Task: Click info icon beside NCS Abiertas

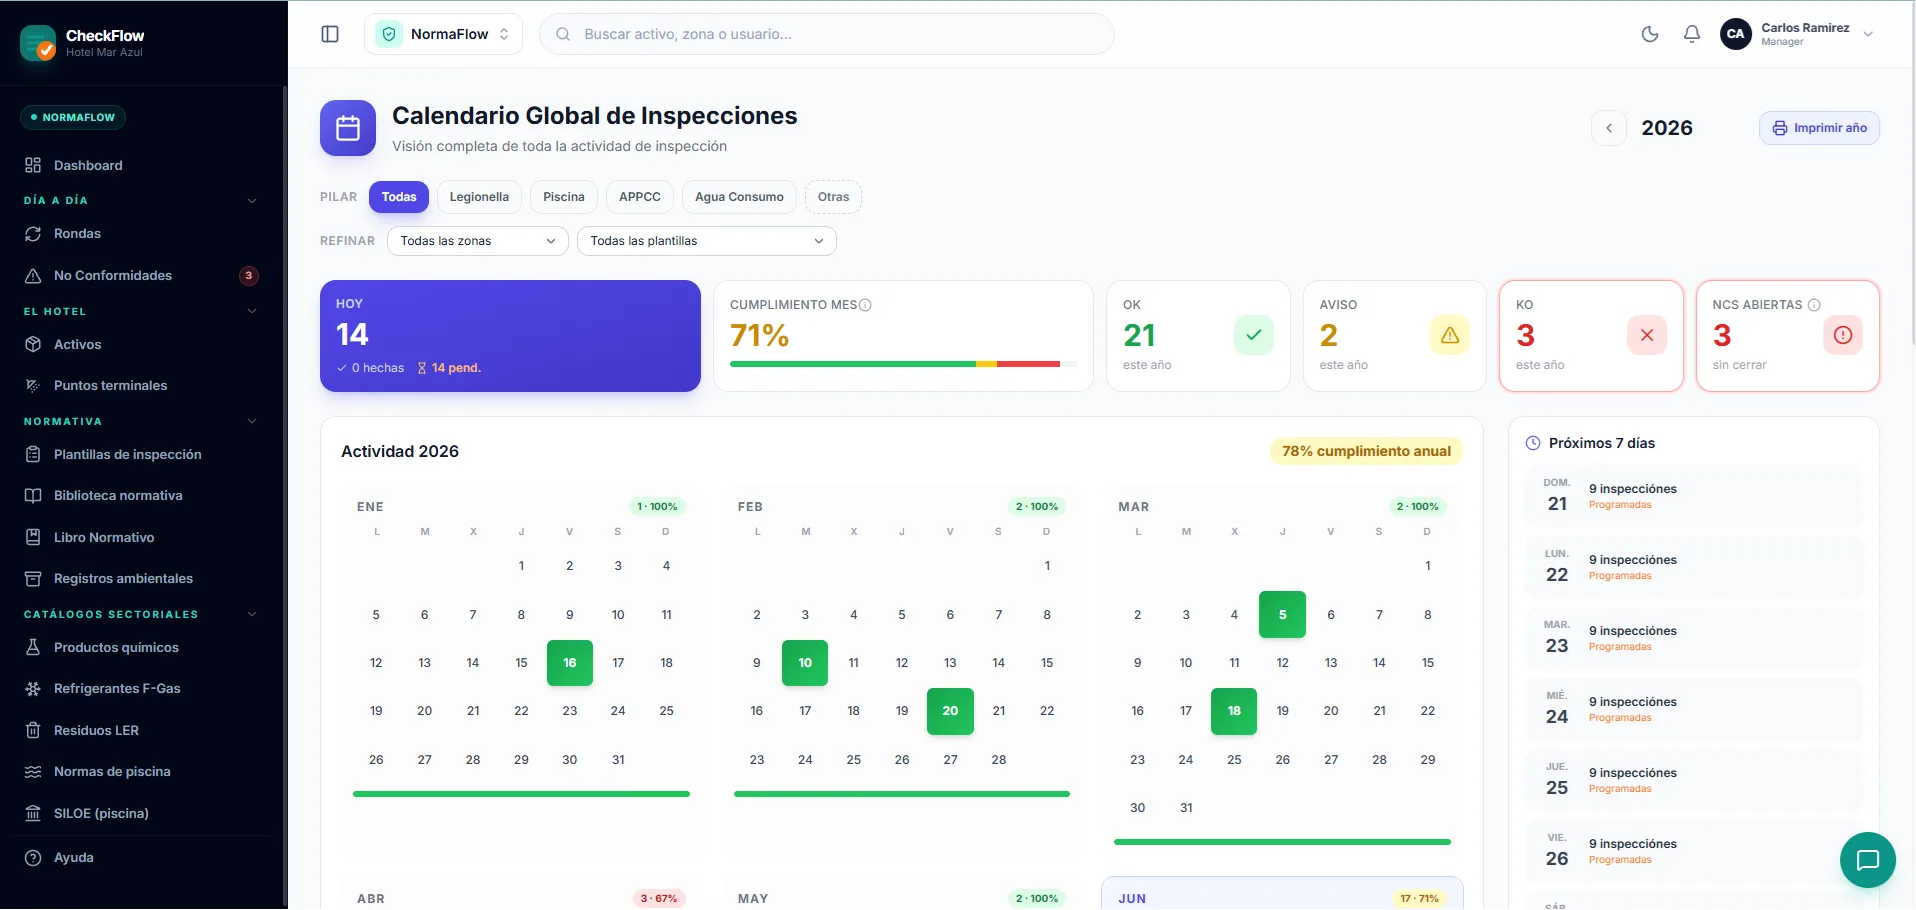Action: pyautogui.click(x=1814, y=305)
